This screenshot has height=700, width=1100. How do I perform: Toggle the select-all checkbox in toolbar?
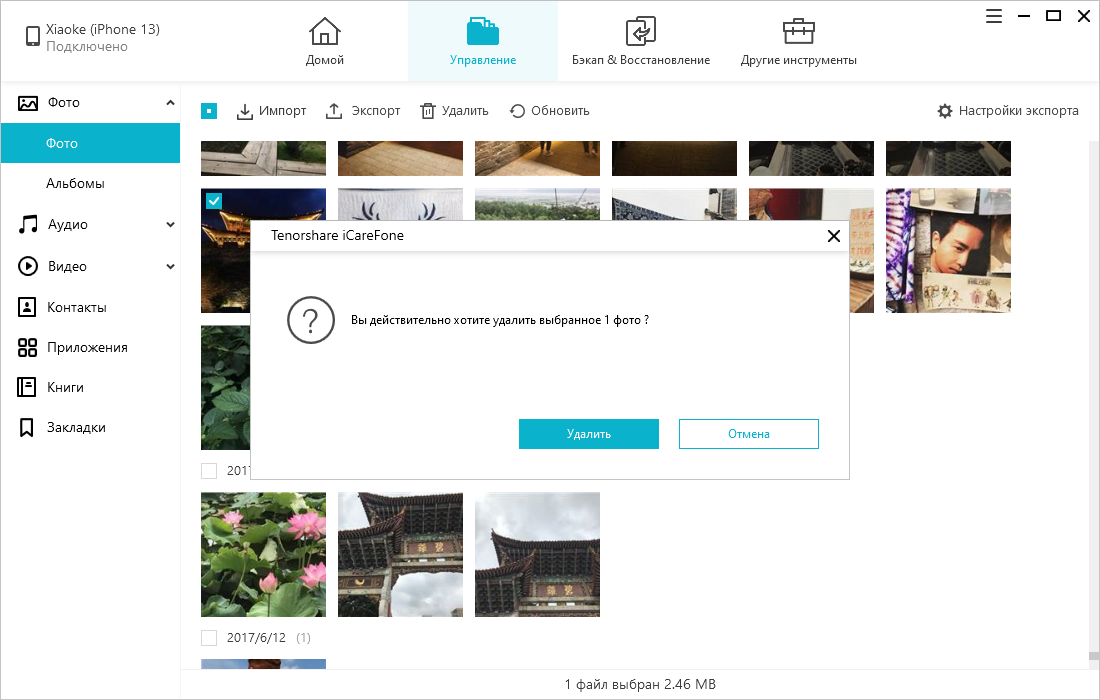click(x=209, y=111)
